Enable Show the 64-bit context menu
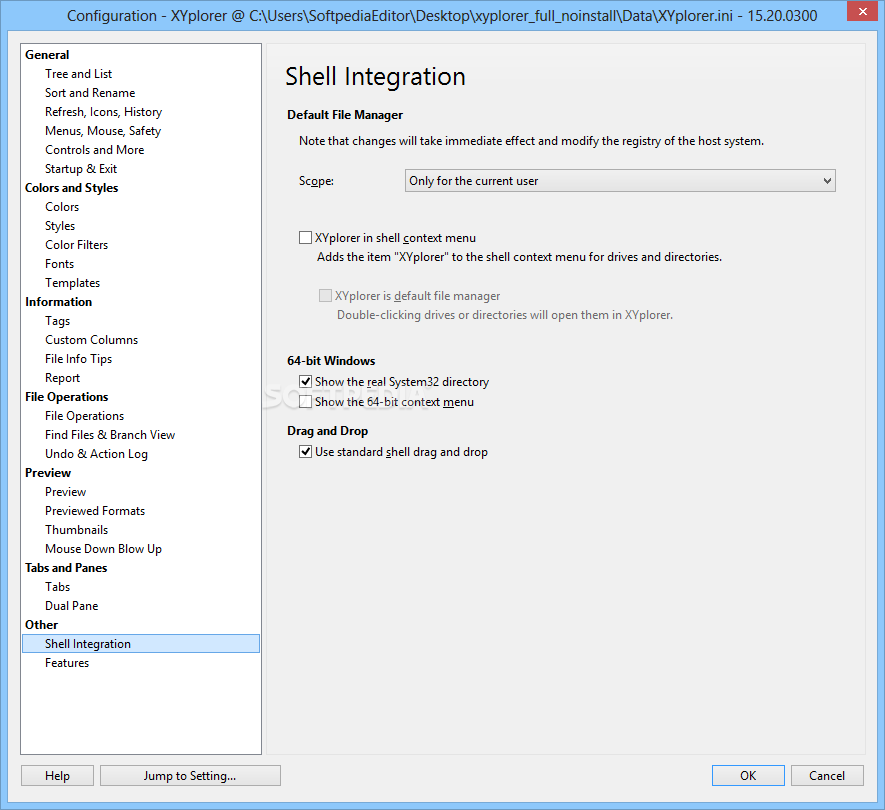 (x=305, y=402)
